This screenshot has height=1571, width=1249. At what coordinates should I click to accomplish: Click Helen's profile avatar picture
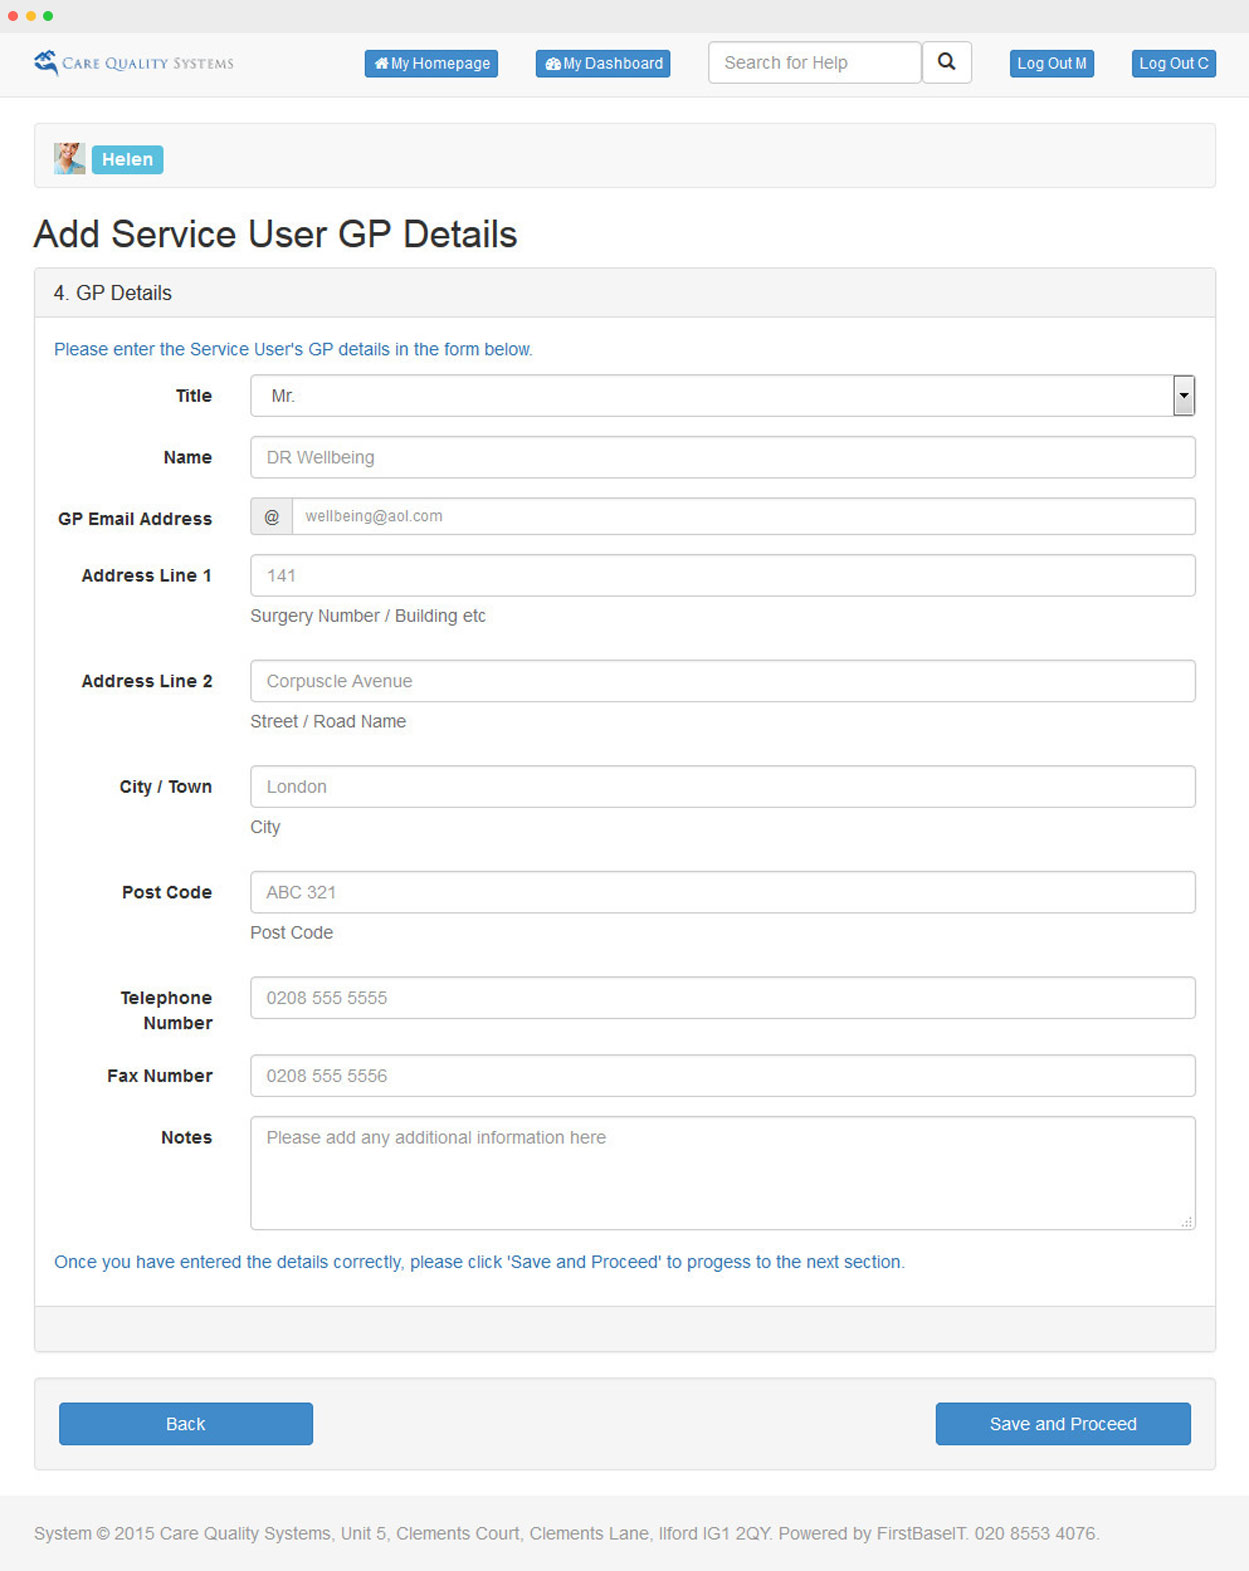tap(69, 159)
